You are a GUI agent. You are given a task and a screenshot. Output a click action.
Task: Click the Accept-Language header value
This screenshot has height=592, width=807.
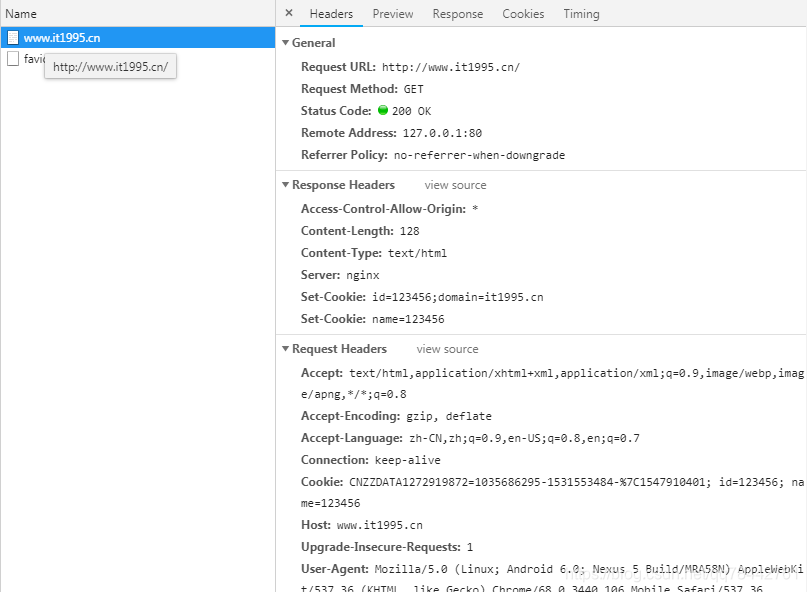point(524,439)
